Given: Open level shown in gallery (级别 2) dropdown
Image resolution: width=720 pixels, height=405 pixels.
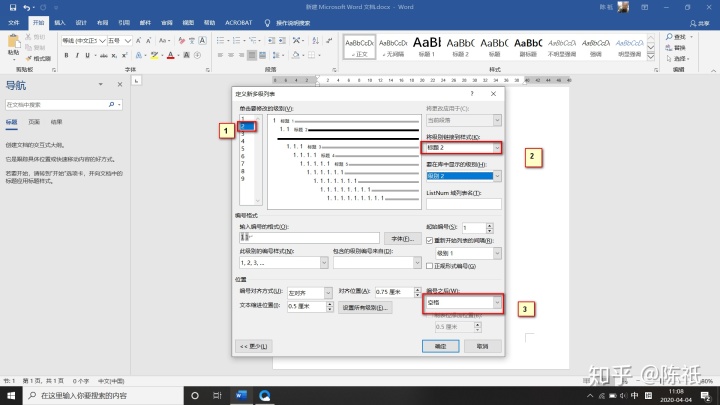Looking at the screenshot, I should pos(497,176).
